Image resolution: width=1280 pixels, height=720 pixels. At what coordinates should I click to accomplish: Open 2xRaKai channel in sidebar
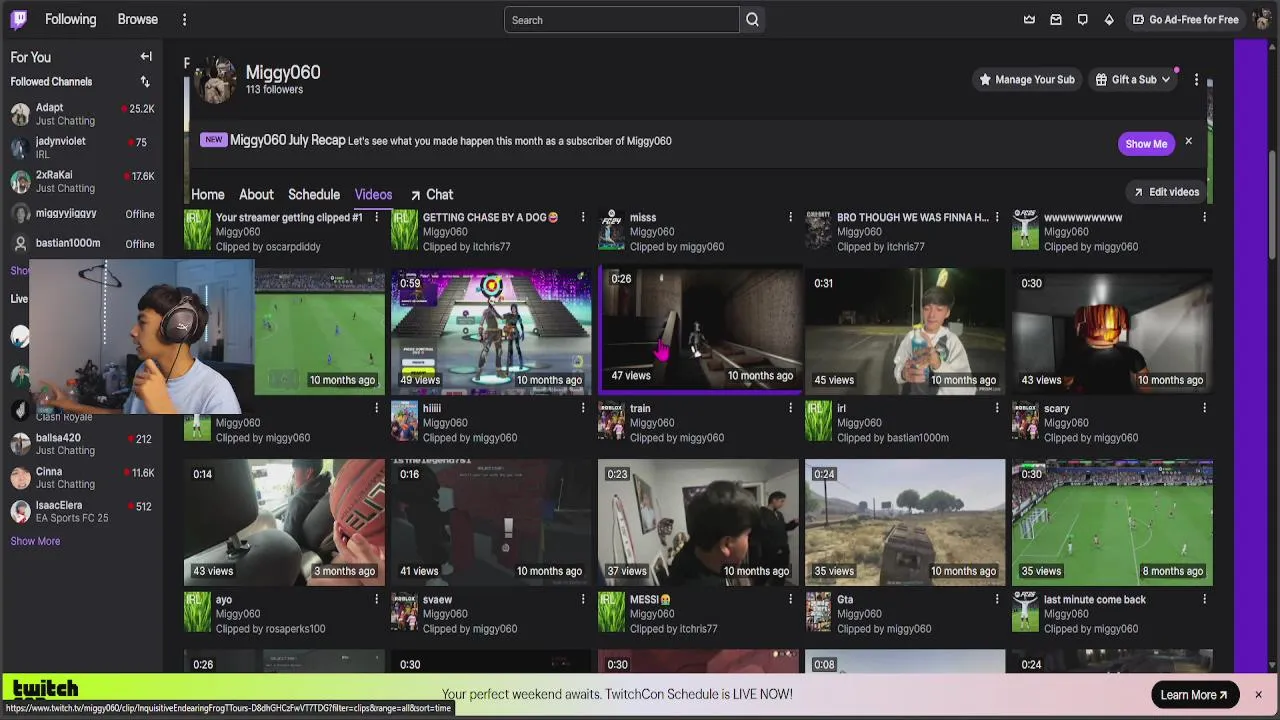[82, 181]
